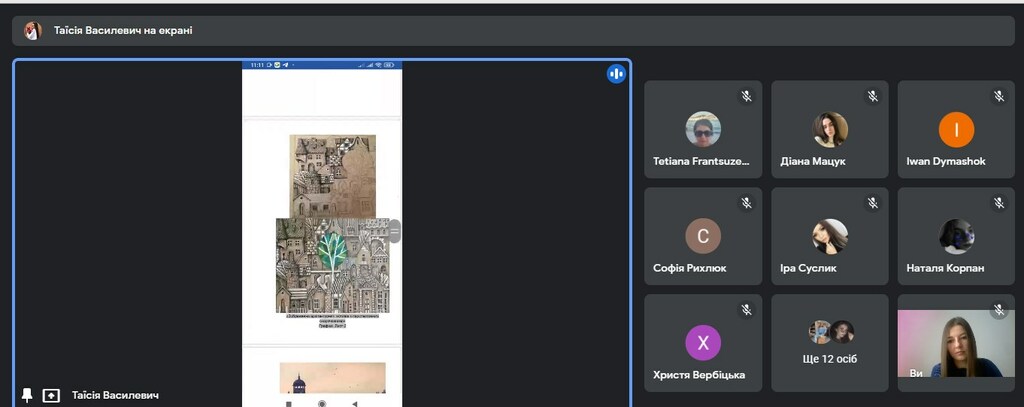Click the caption text under the houses artwork
The width and height of the screenshot is (1024, 407).
(x=332, y=320)
